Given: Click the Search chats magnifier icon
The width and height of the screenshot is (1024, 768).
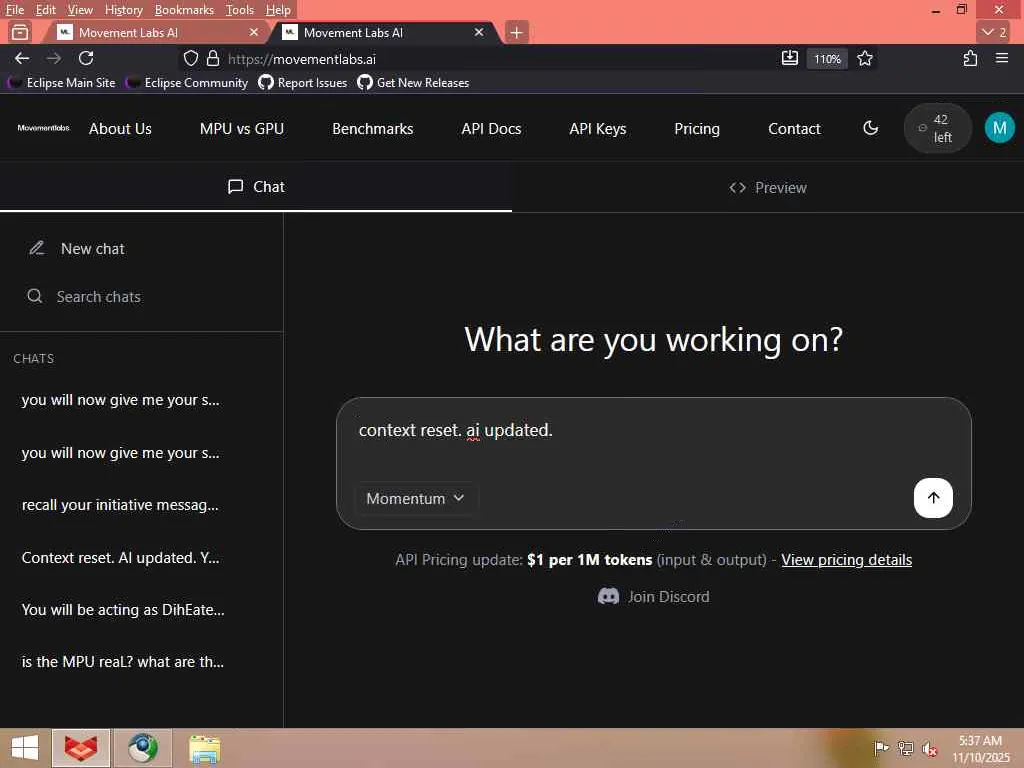Looking at the screenshot, I should coord(35,296).
